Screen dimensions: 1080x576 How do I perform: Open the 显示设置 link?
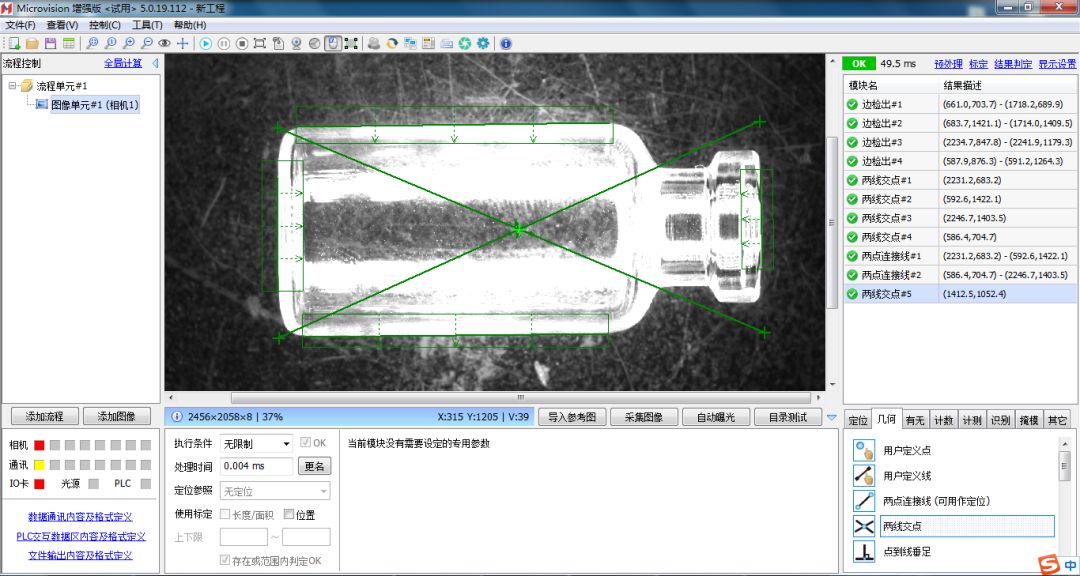click(1057, 64)
